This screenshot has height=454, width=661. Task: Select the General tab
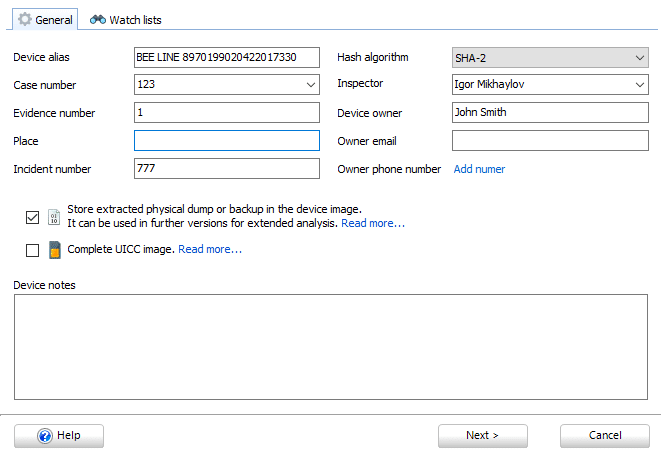coord(45,19)
